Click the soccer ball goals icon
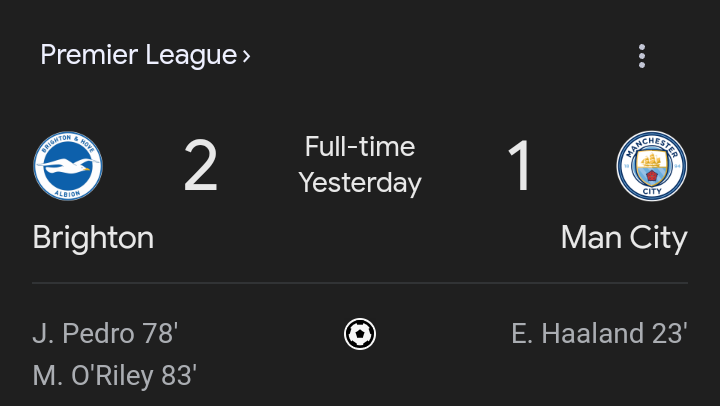The image size is (720, 406). [360, 334]
